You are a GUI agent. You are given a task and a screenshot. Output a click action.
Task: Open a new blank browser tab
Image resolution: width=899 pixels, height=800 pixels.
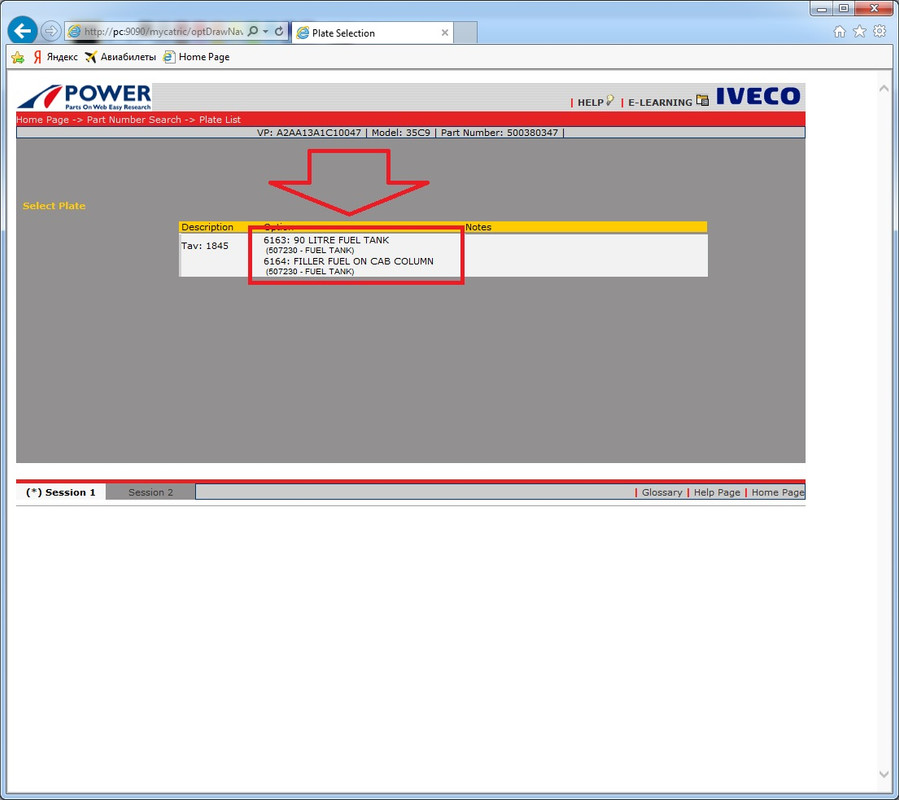pos(465,33)
